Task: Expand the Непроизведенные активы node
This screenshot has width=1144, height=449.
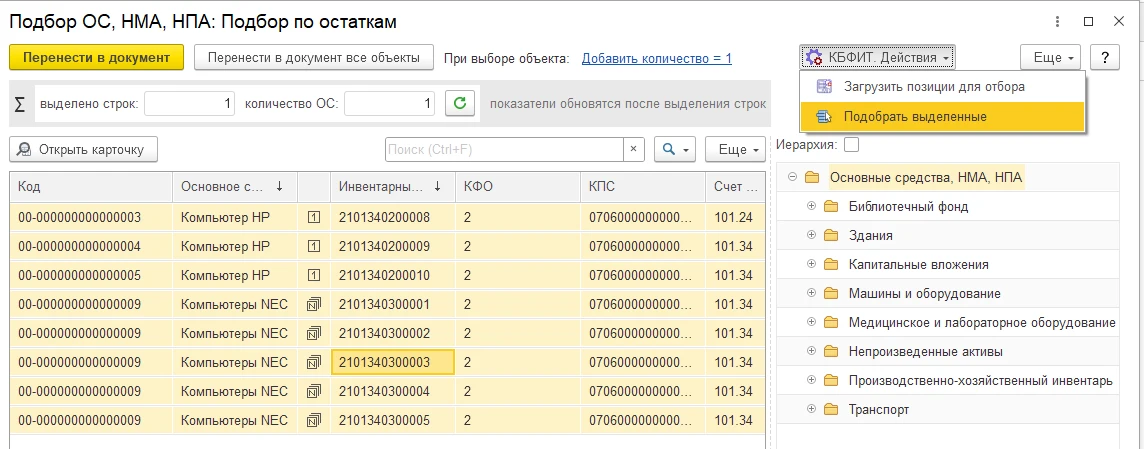Action: pyautogui.click(x=811, y=351)
